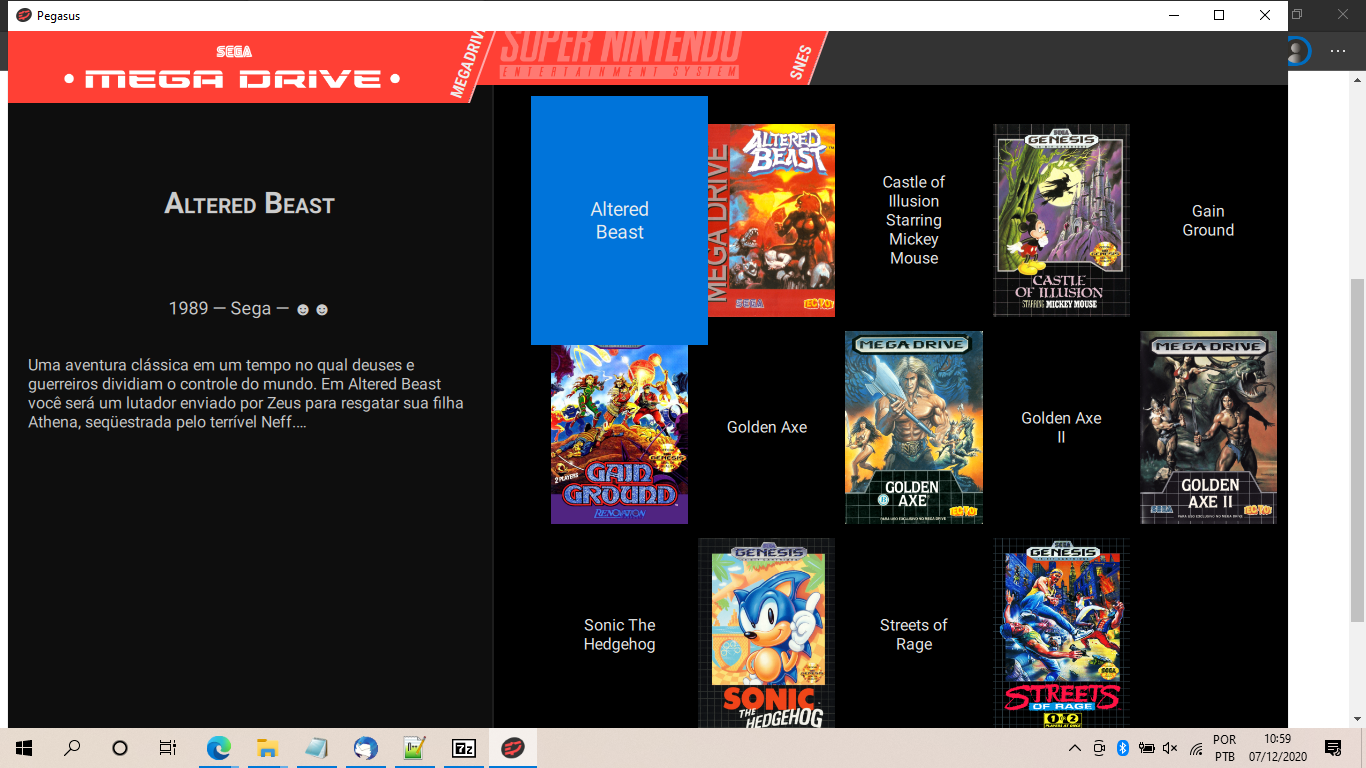Click the first smiley icon beside Sega
1366x768 pixels.
coord(302,309)
